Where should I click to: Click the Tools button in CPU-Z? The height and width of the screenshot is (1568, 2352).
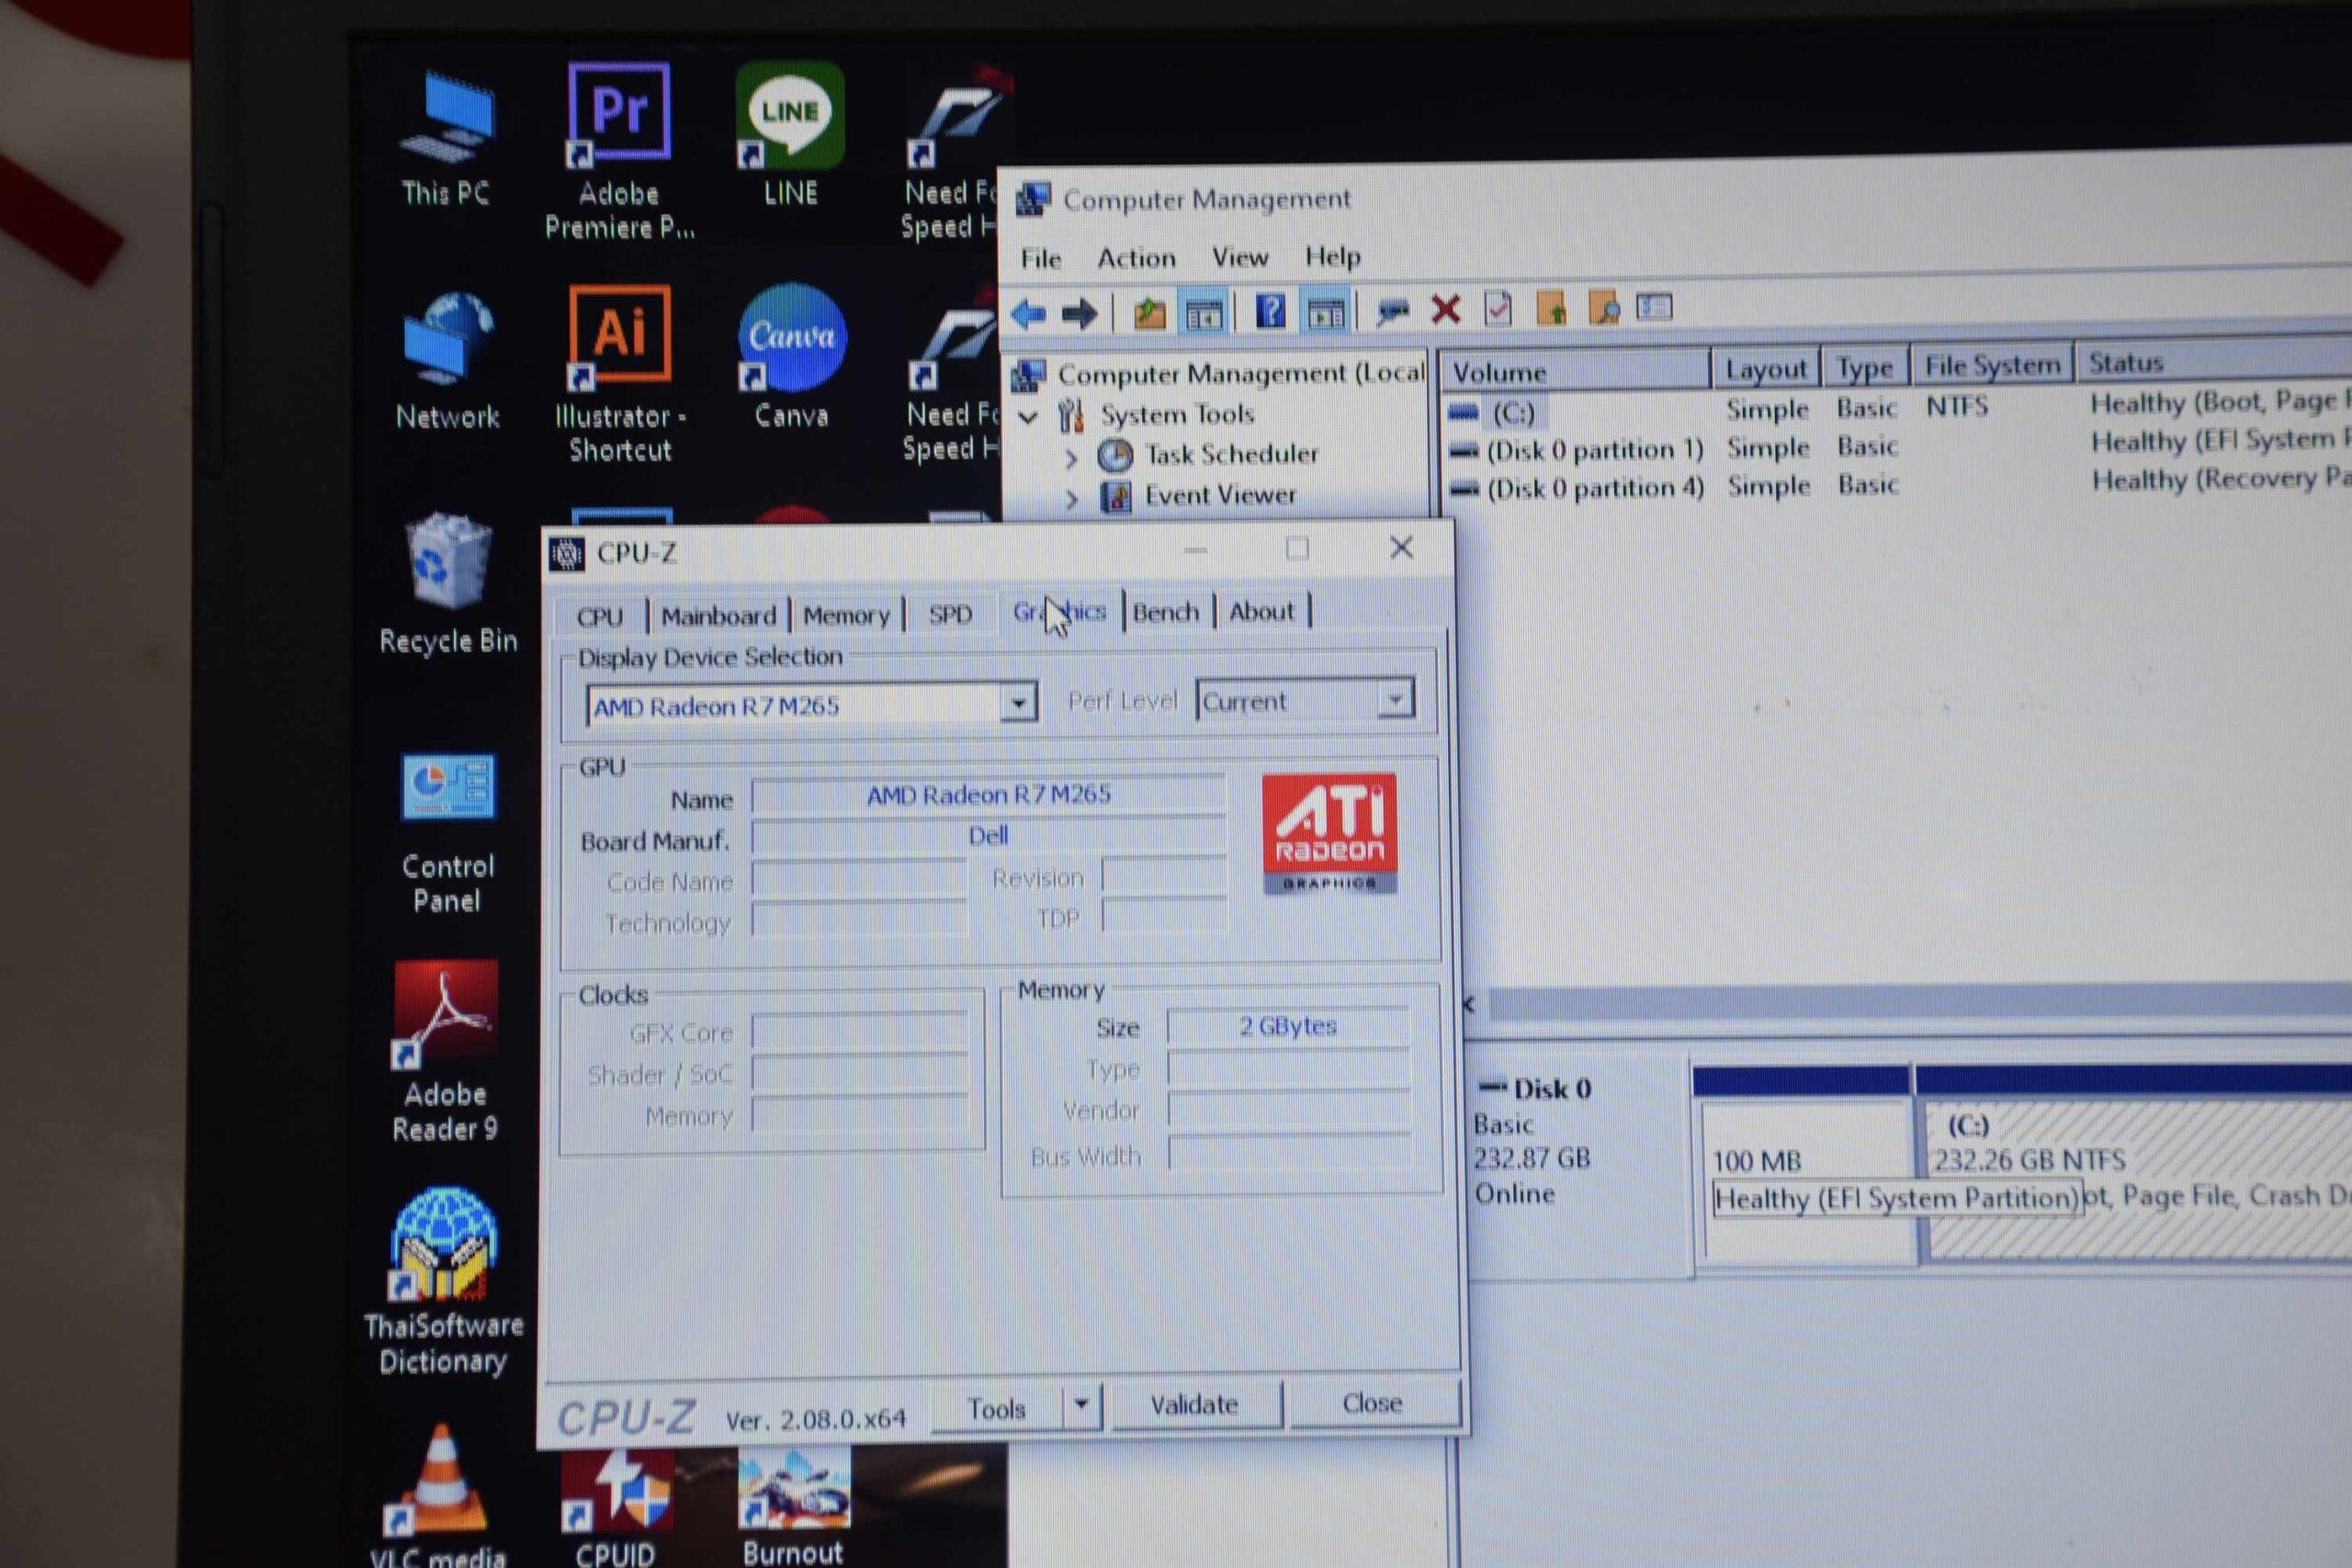coord(996,1408)
